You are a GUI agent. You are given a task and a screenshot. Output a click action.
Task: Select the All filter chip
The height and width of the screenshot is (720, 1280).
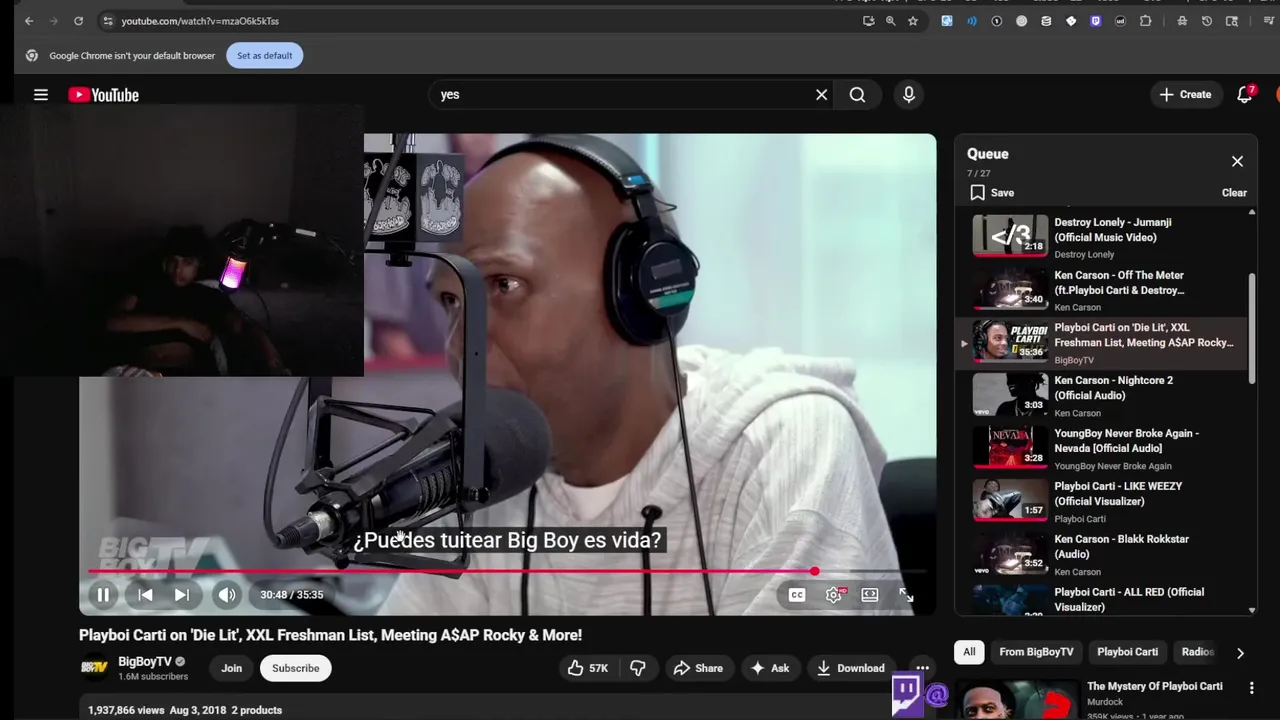(969, 652)
